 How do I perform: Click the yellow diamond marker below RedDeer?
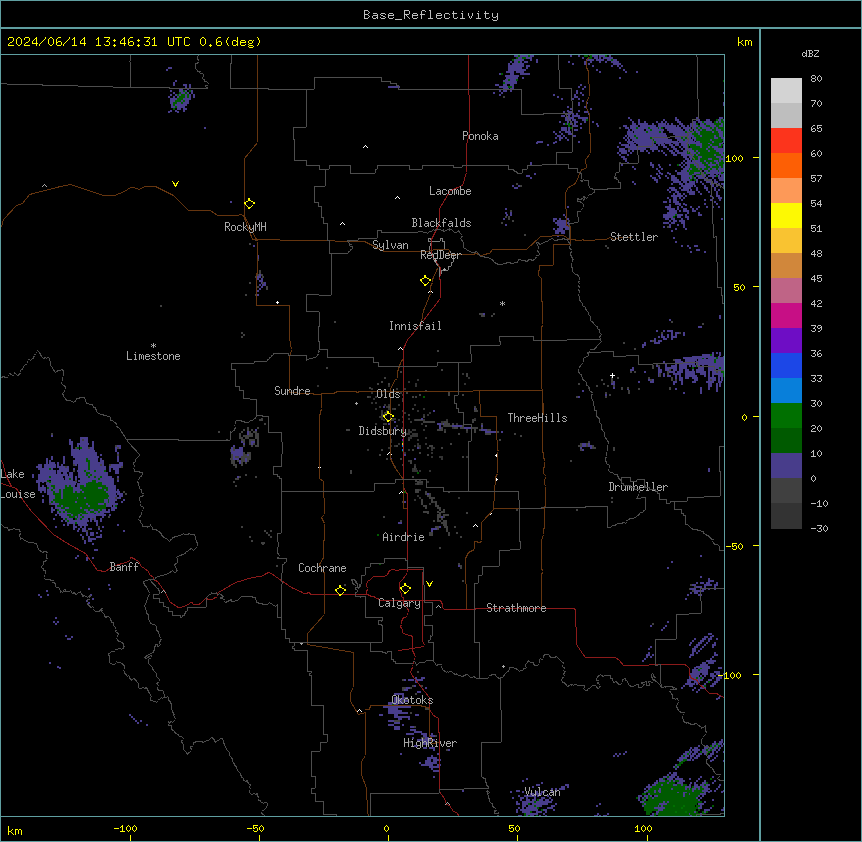426,280
